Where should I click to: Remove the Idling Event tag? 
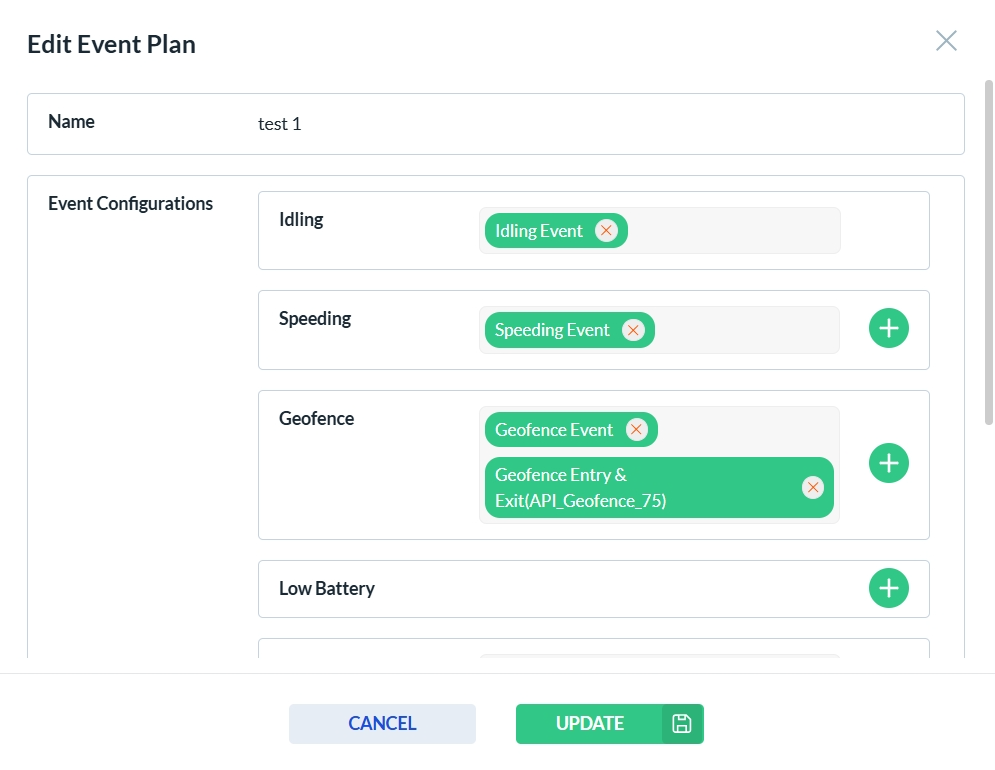(x=606, y=231)
